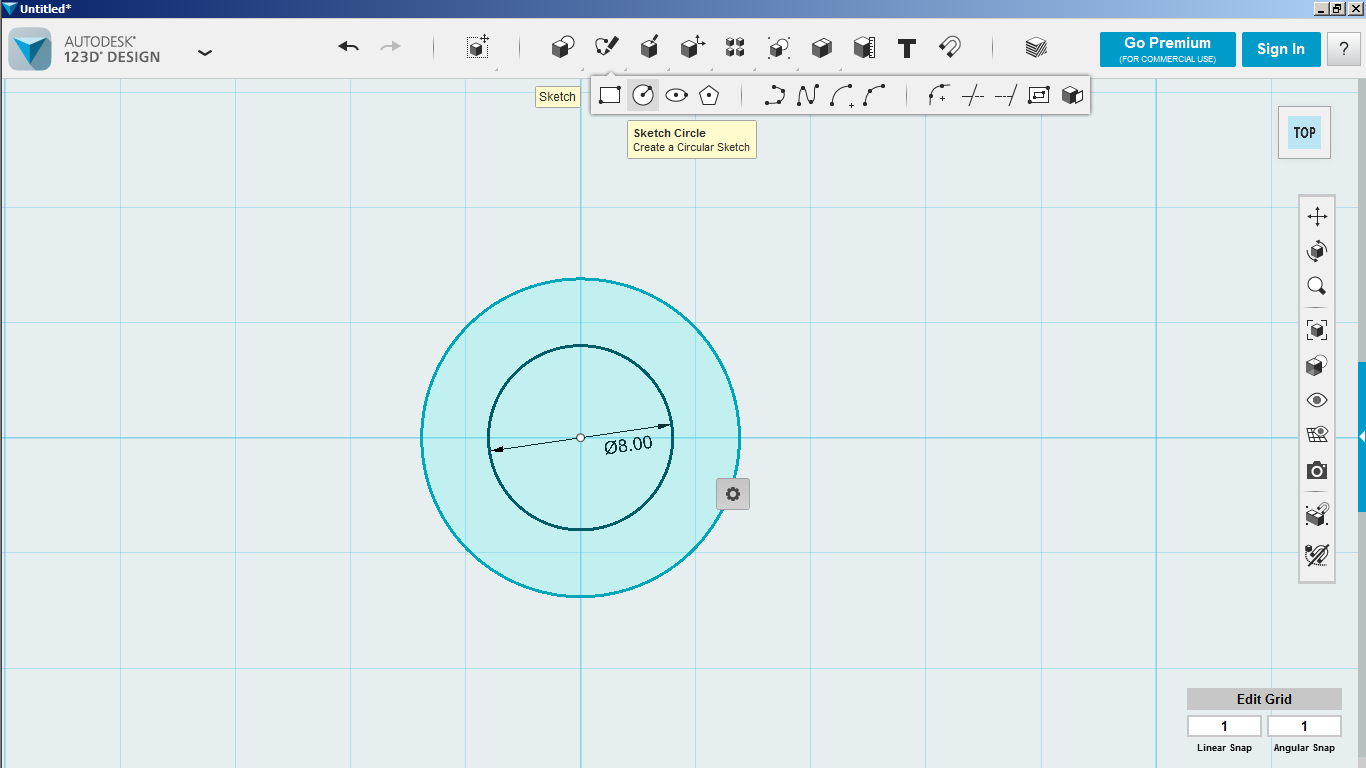Open the Primitives menu
The height and width of the screenshot is (768, 1366).
pyautogui.click(x=563, y=47)
